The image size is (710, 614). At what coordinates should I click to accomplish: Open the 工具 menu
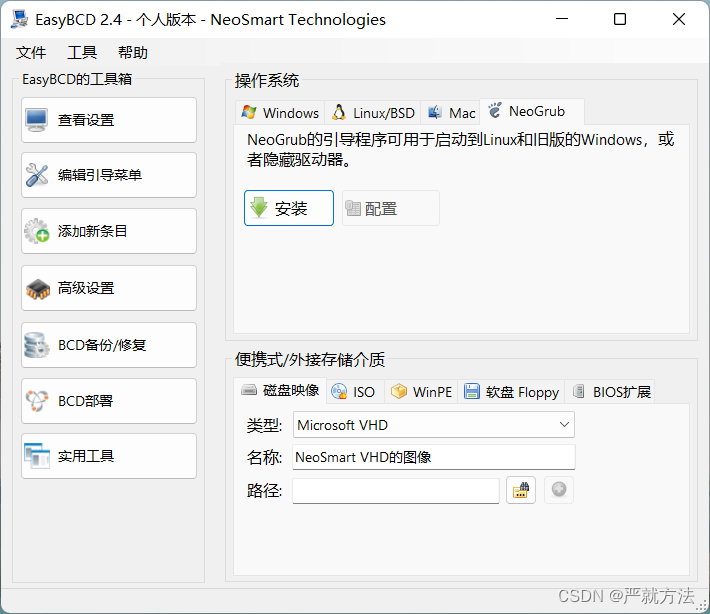click(x=82, y=53)
